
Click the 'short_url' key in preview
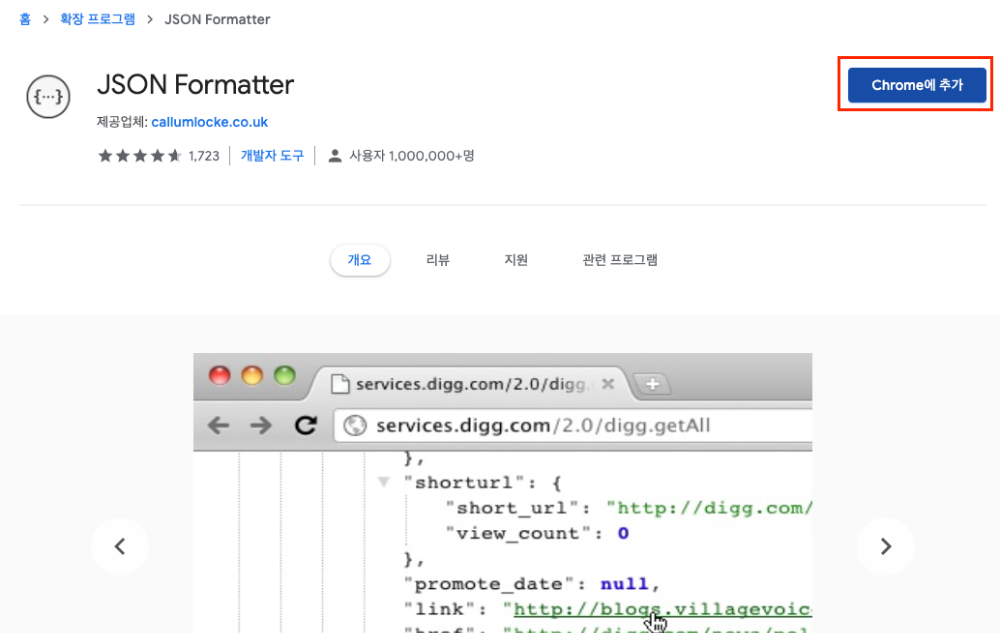[x=518, y=508]
